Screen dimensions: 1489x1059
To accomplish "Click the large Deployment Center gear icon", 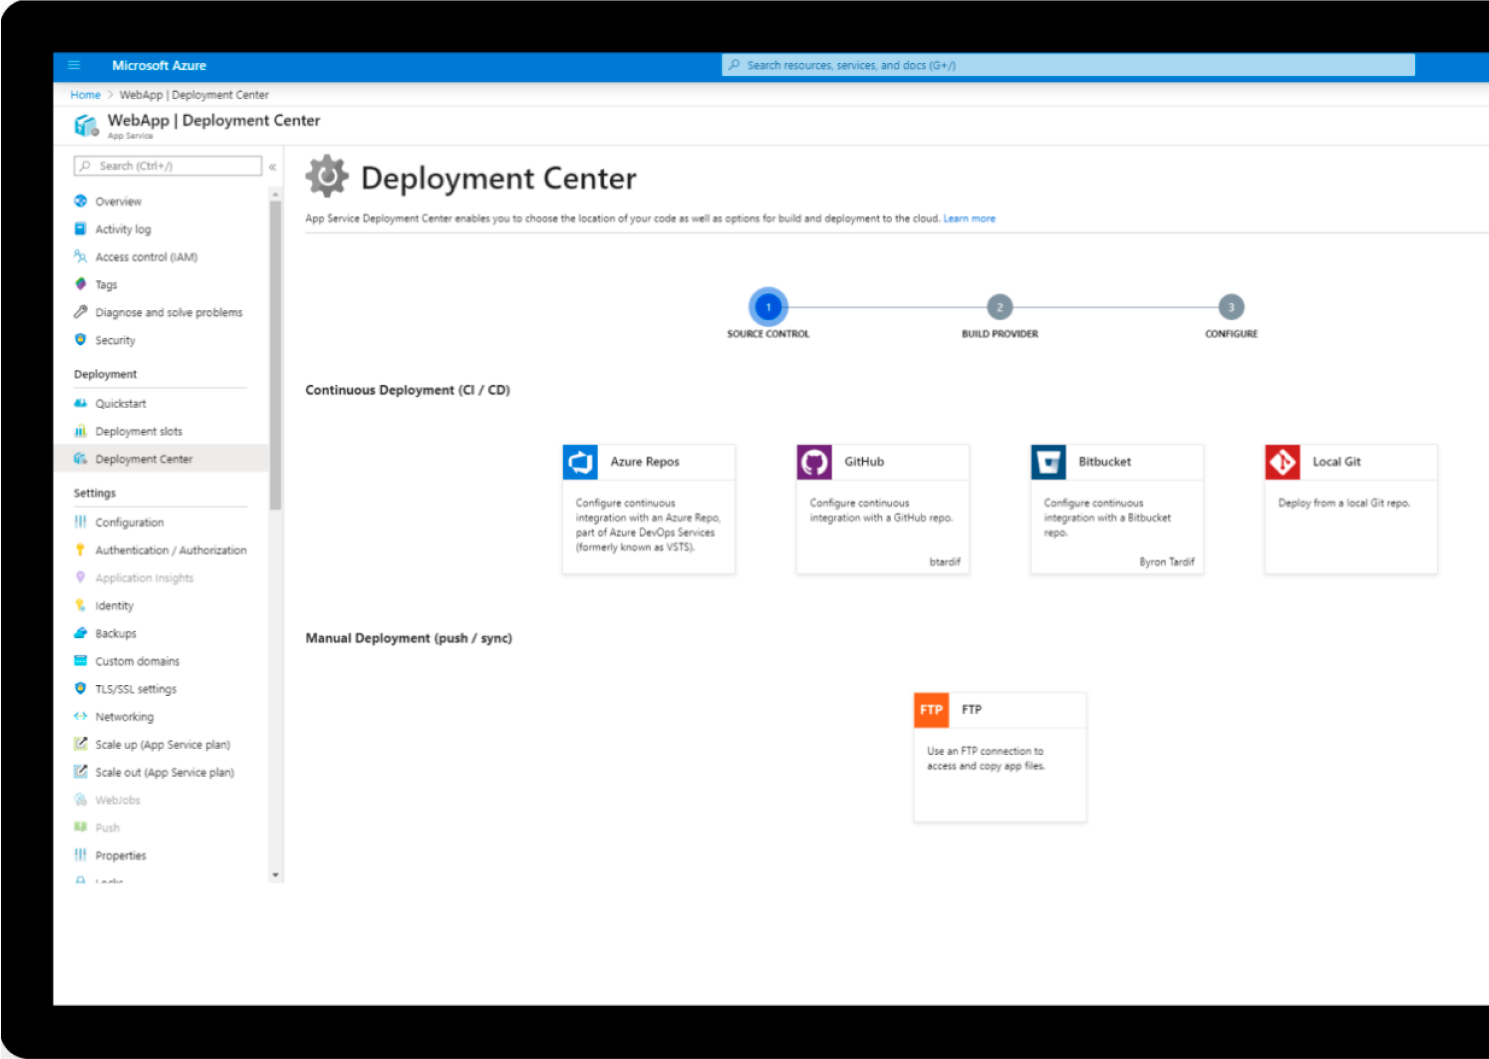I will click(x=327, y=176).
